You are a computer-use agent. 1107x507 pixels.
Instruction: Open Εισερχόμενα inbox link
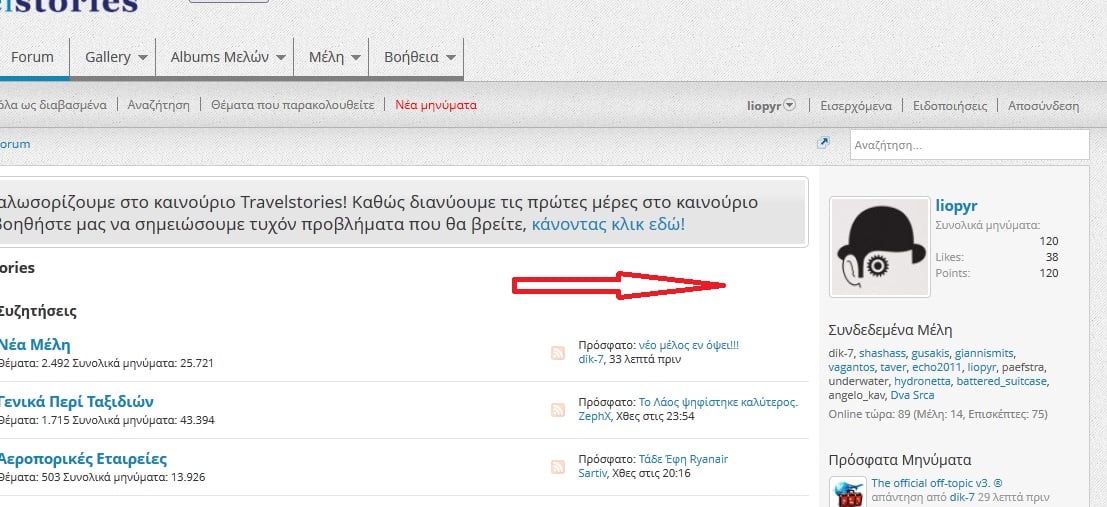pyautogui.click(x=855, y=105)
